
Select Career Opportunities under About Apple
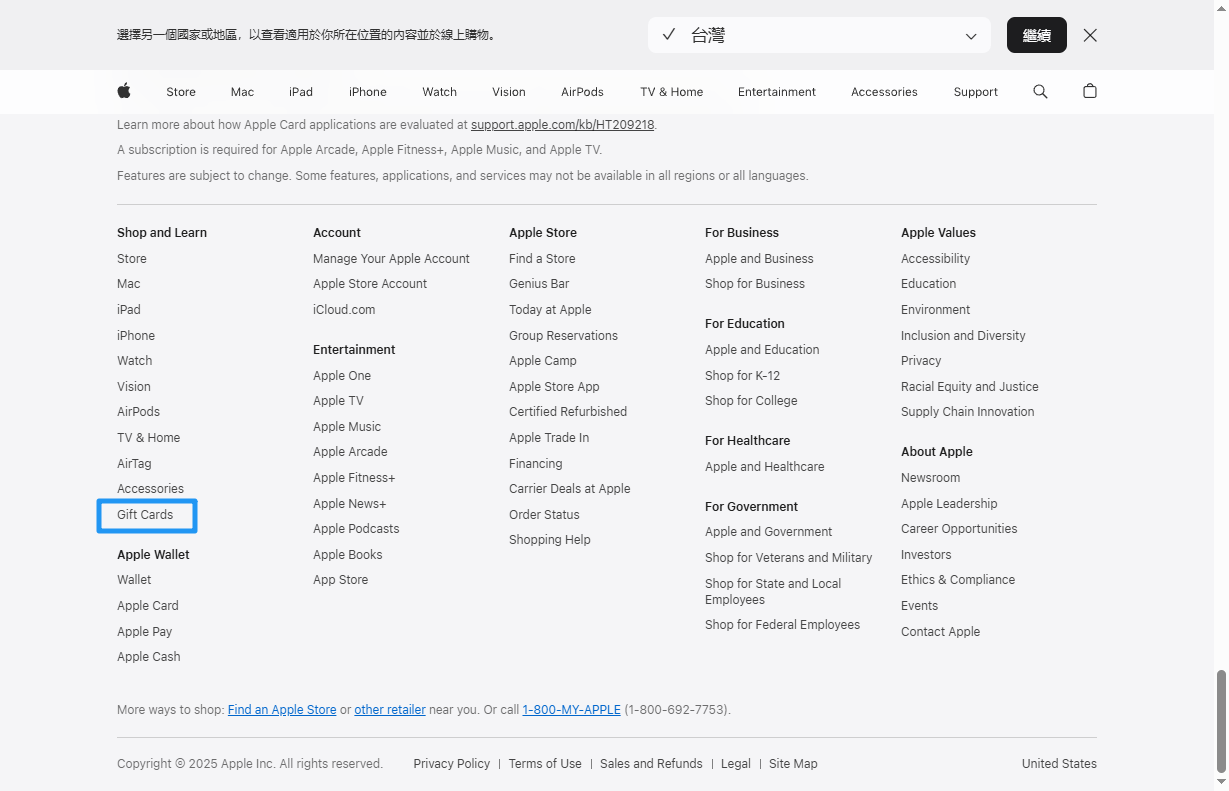click(x=958, y=529)
